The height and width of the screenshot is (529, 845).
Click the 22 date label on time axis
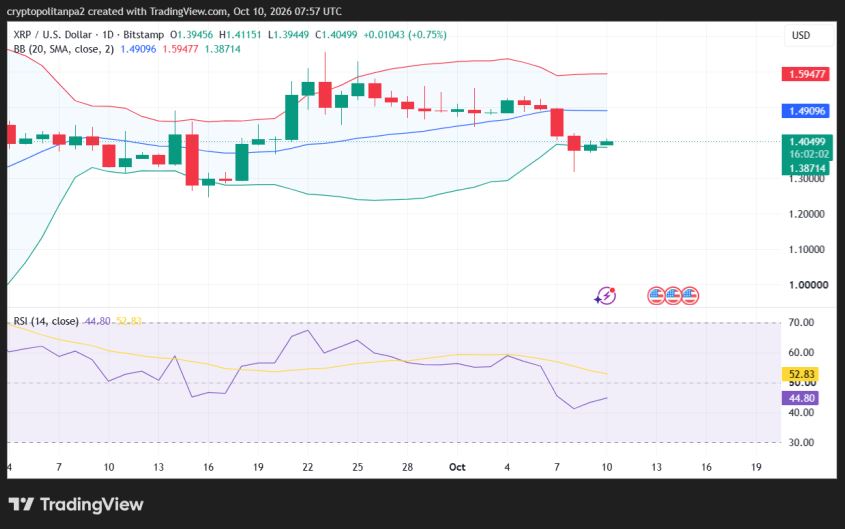point(308,467)
